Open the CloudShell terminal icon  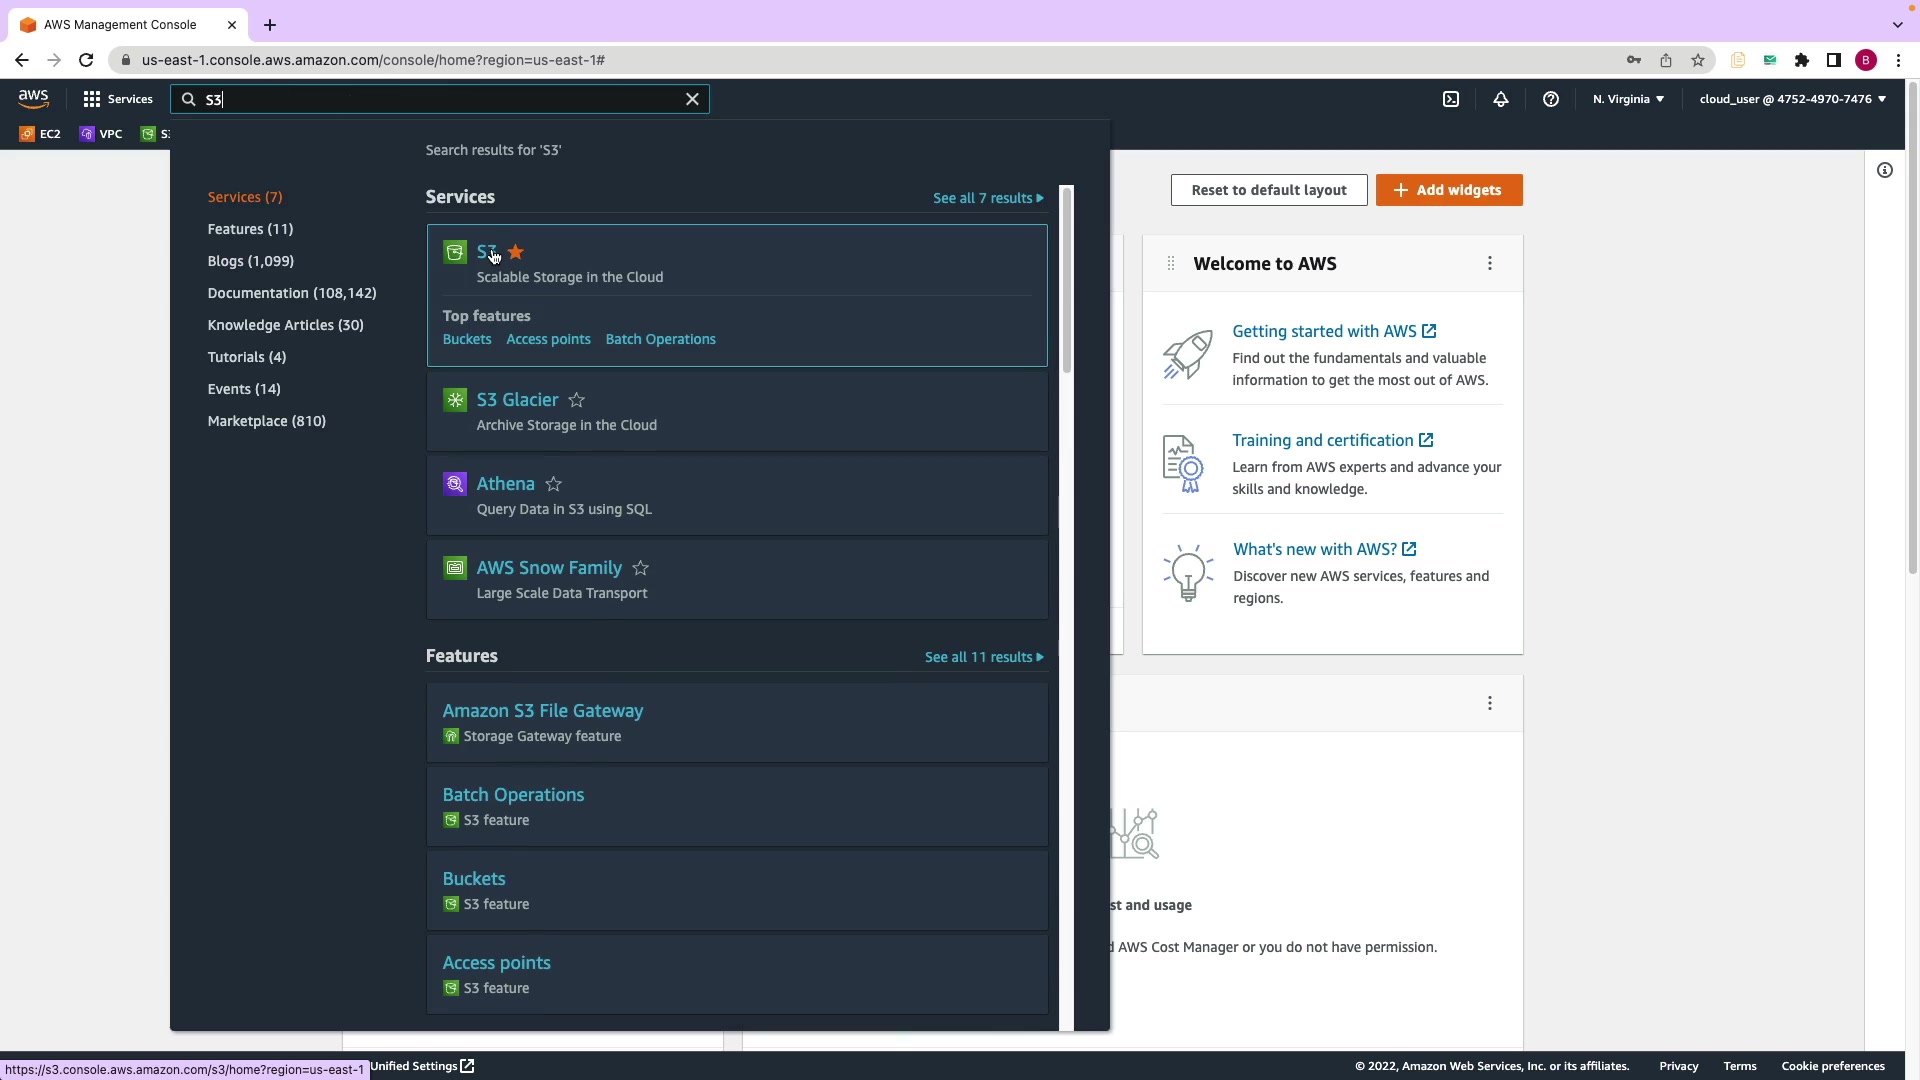pos(1451,99)
